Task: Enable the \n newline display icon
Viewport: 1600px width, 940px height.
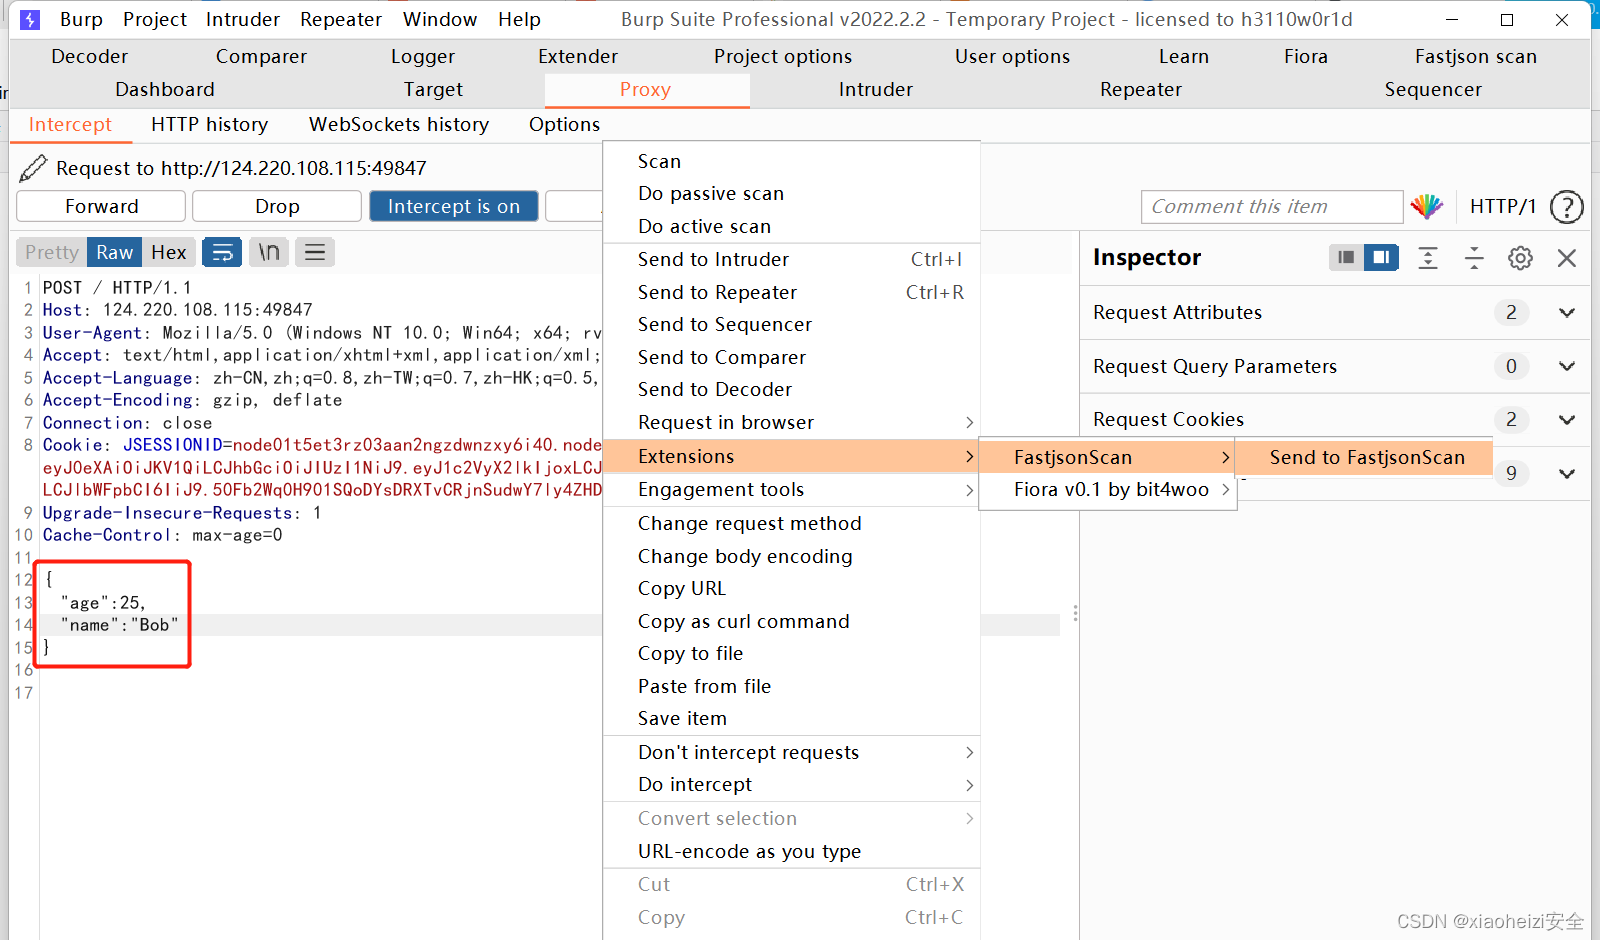Action: pos(268,252)
